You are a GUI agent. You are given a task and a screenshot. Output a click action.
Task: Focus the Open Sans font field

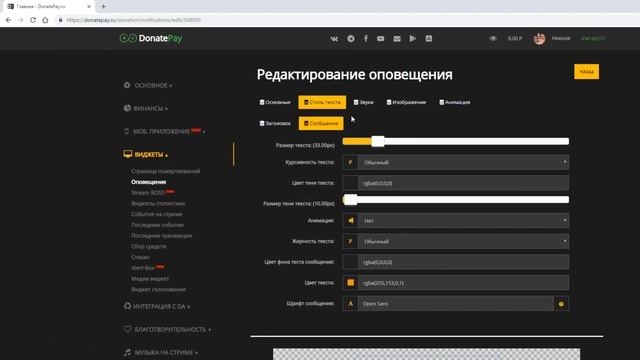click(x=456, y=304)
